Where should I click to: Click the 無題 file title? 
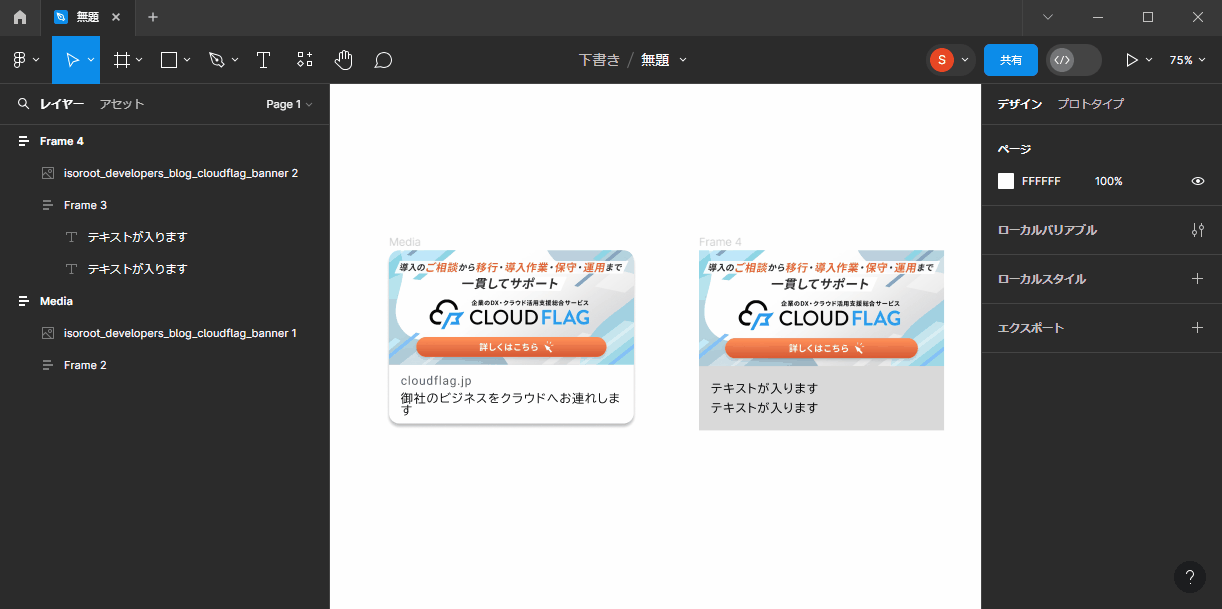point(655,60)
